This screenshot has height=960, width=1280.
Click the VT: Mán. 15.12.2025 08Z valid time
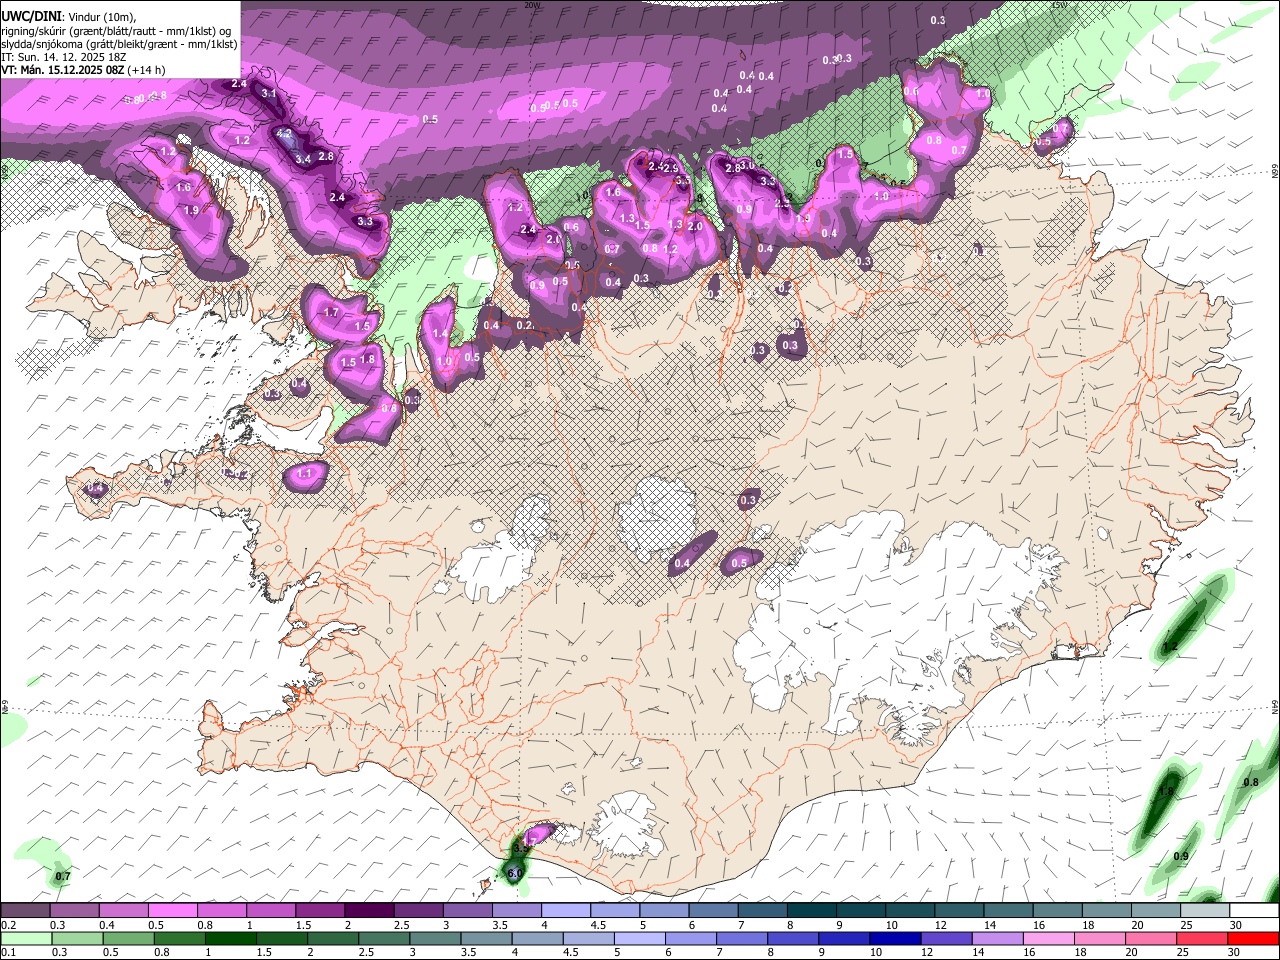[x=63, y=70]
